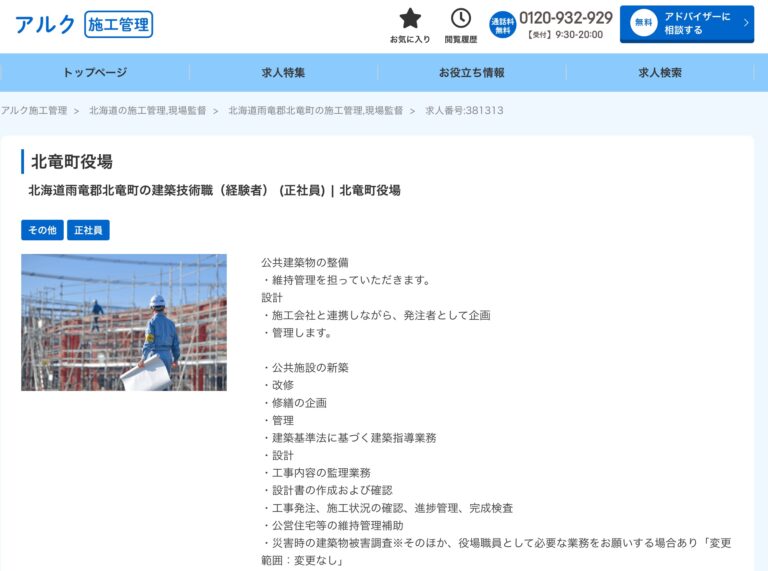The height and width of the screenshot is (571, 768).
Task: Click the 正社員 employment tag
Action: [88, 230]
